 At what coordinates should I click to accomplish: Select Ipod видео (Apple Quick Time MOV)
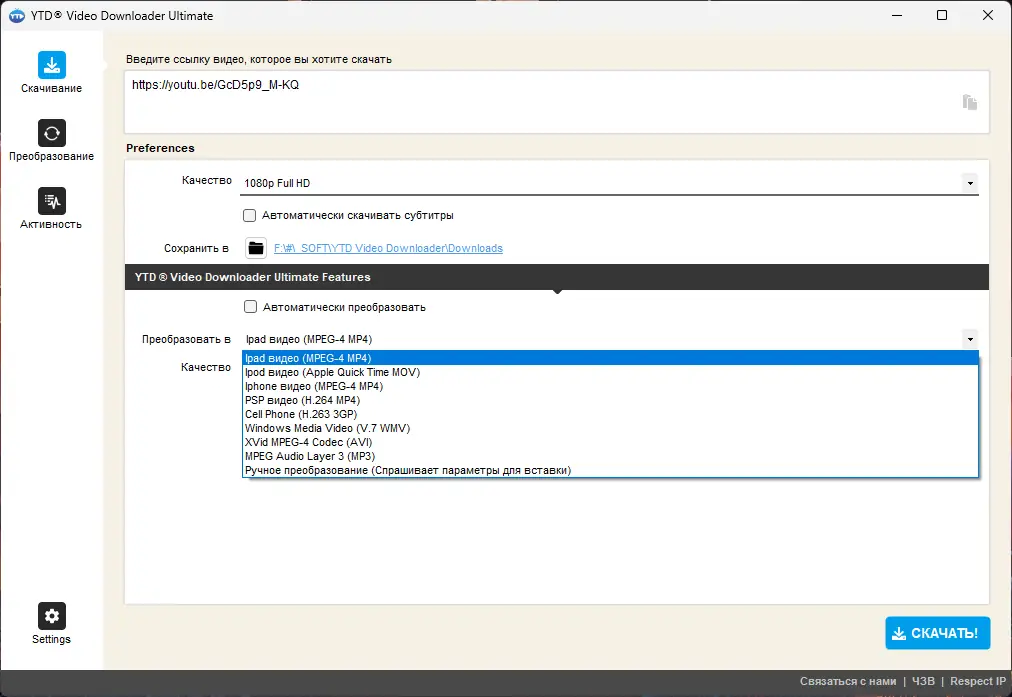(611, 372)
